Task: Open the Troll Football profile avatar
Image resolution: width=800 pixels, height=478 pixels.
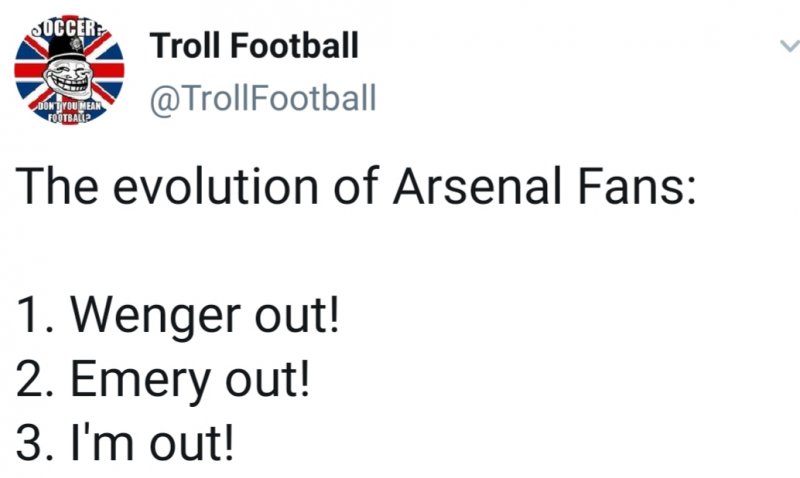Action: tap(69, 72)
